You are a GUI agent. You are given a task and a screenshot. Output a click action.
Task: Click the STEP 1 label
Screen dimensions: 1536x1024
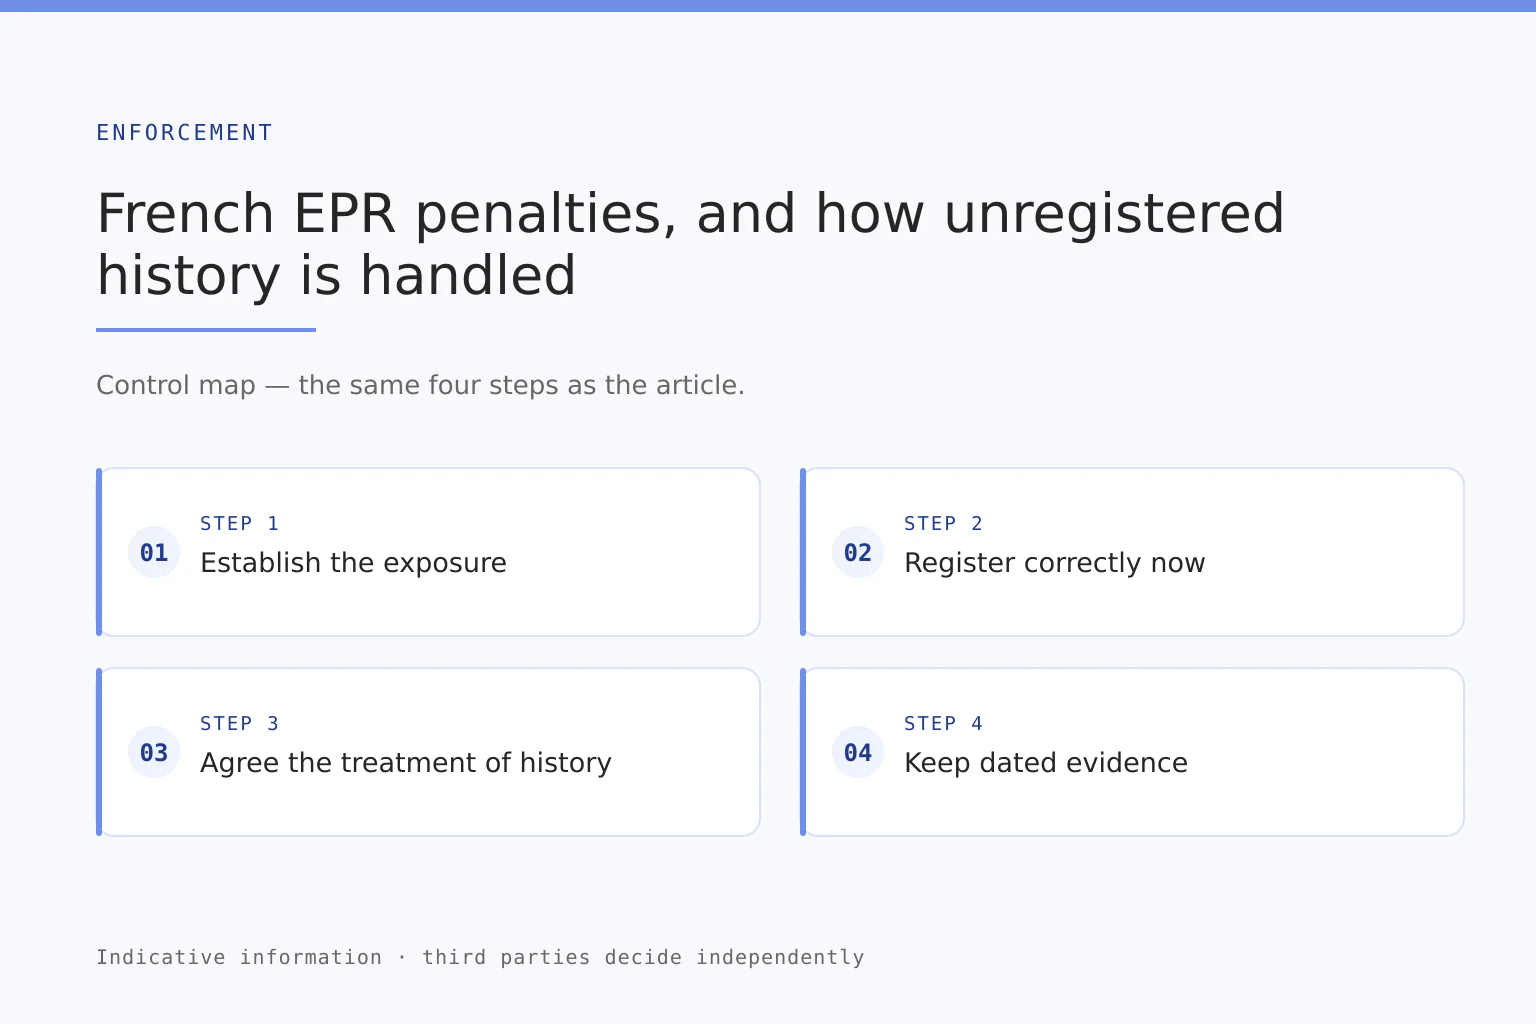(240, 523)
